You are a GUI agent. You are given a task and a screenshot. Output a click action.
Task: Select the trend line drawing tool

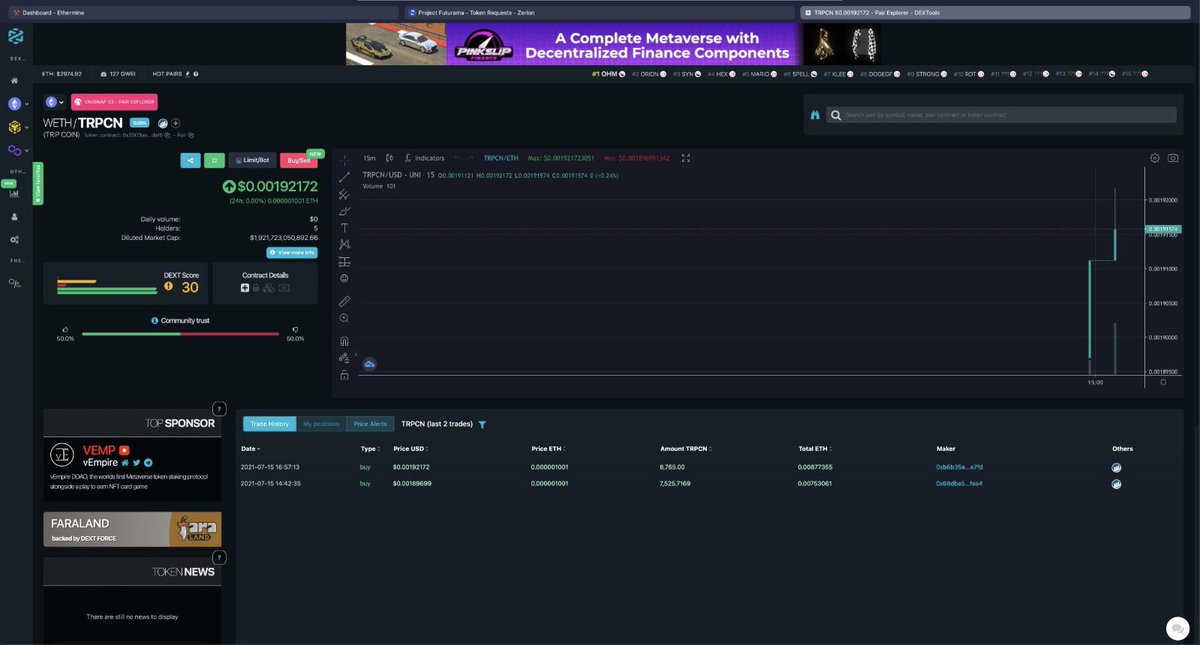344,177
